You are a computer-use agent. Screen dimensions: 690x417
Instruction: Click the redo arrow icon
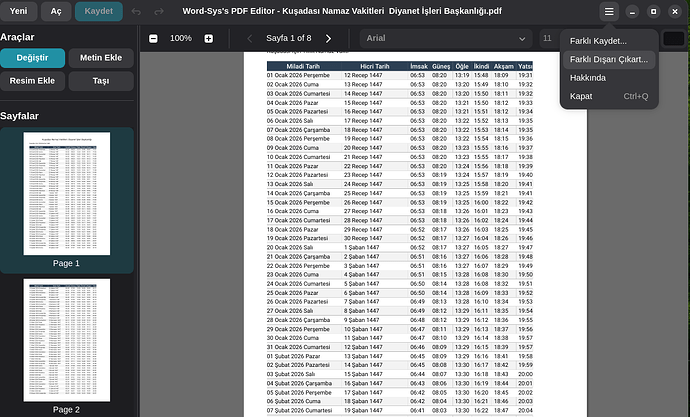coord(160,12)
